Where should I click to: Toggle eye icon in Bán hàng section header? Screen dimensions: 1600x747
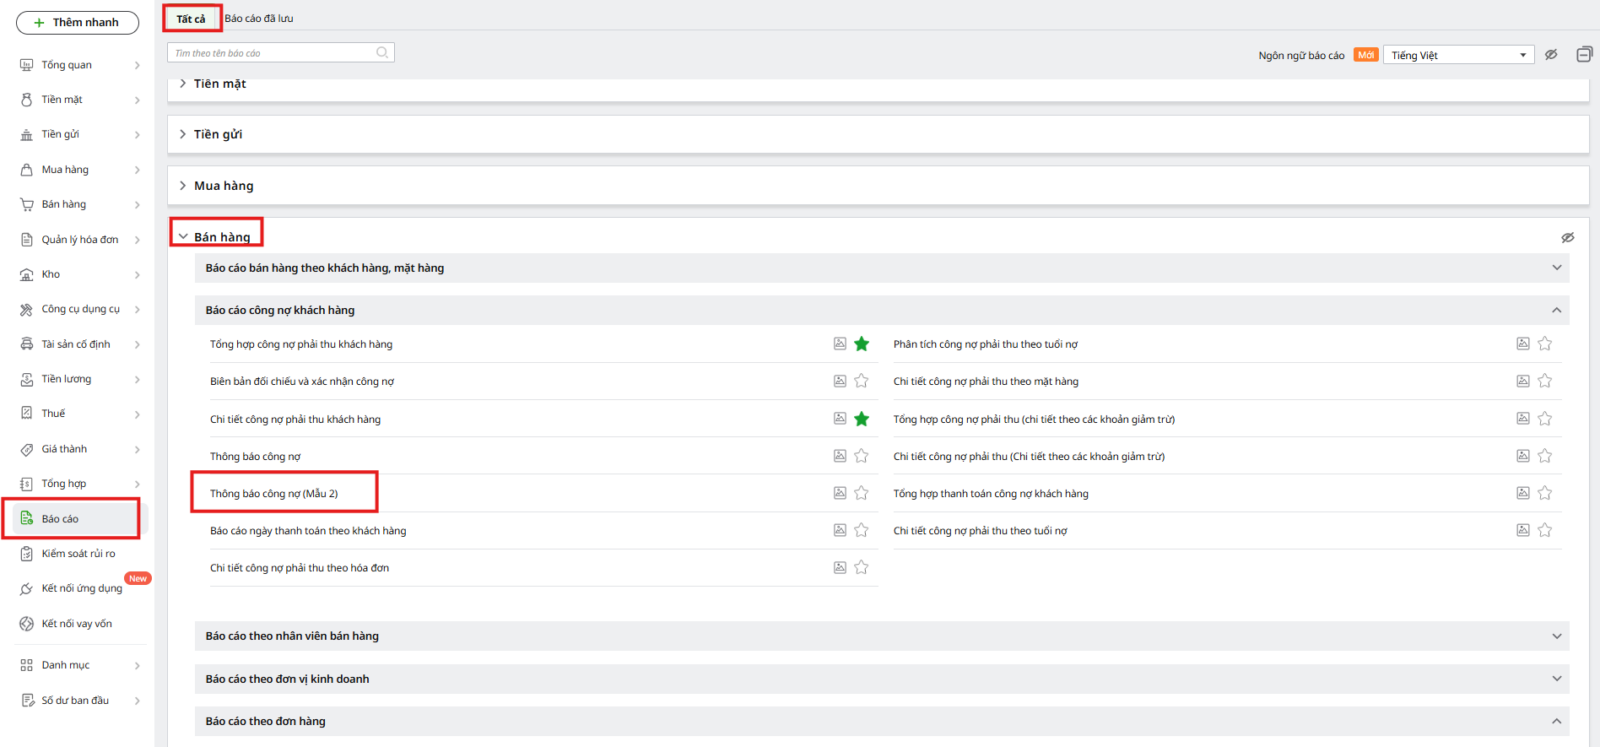[1567, 238]
